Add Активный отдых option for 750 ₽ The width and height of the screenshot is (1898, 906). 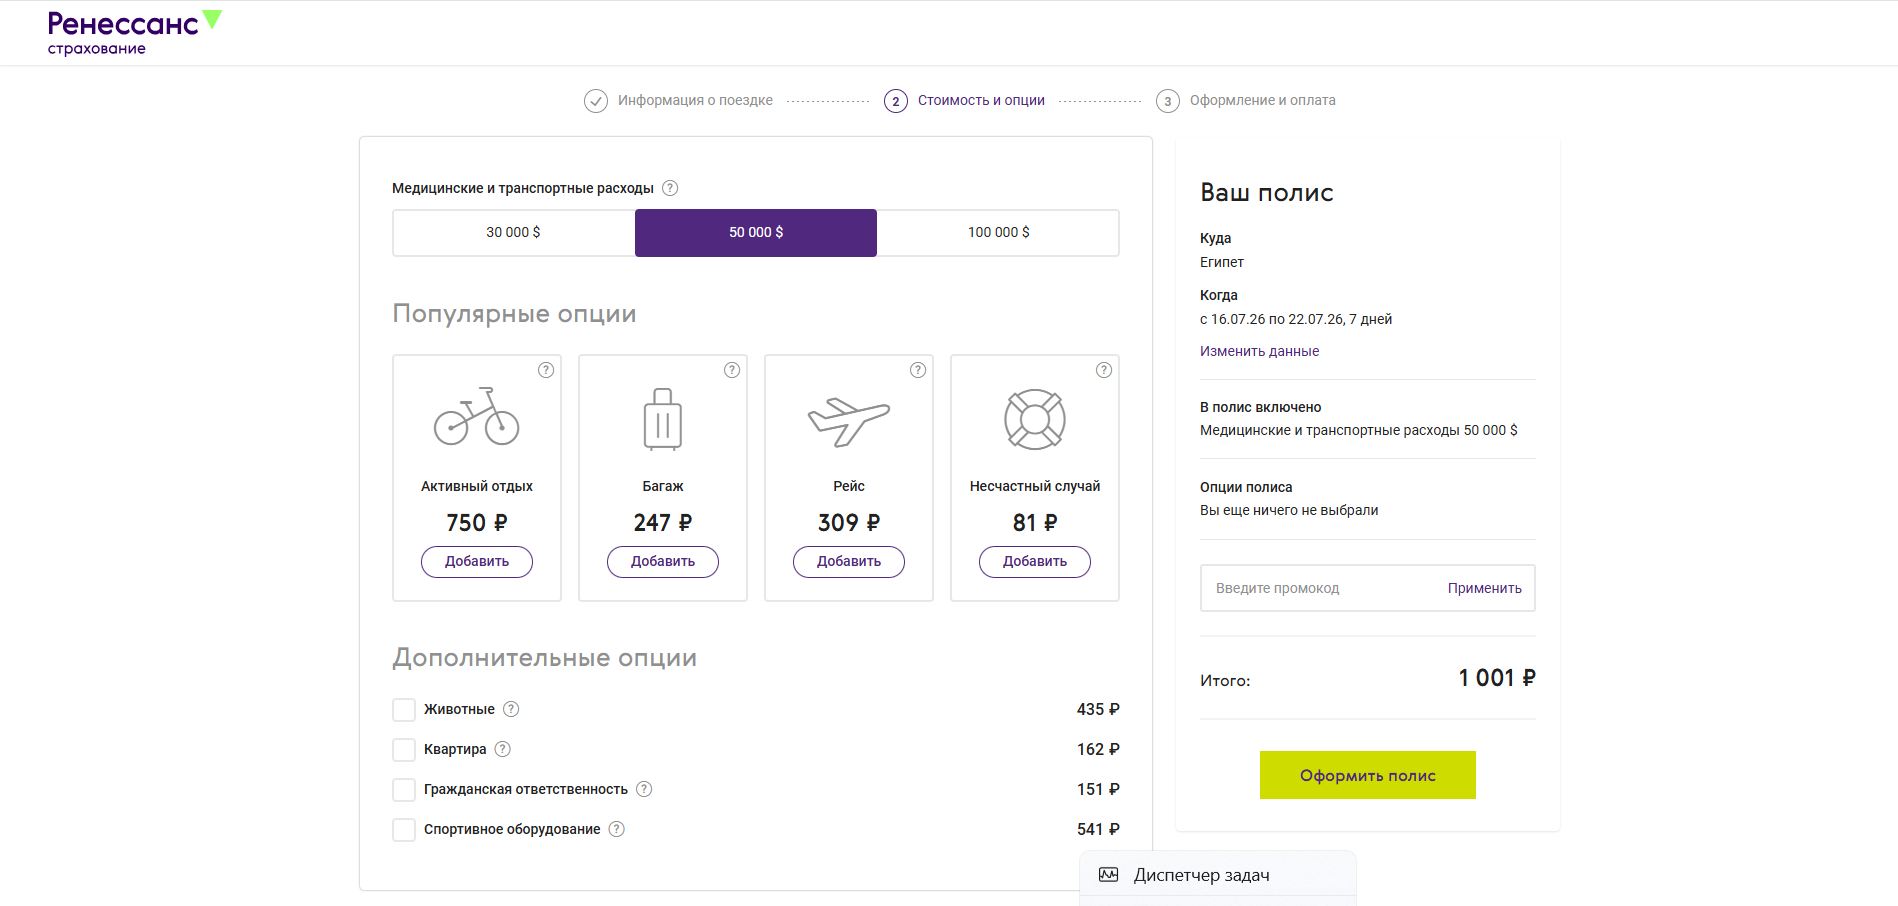point(477,561)
